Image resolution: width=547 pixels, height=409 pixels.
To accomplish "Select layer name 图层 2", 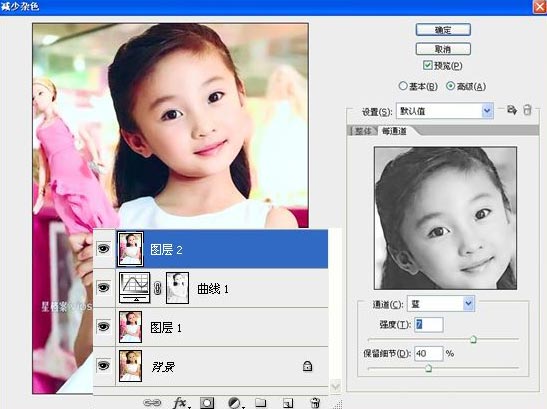I will pyautogui.click(x=166, y=250).
